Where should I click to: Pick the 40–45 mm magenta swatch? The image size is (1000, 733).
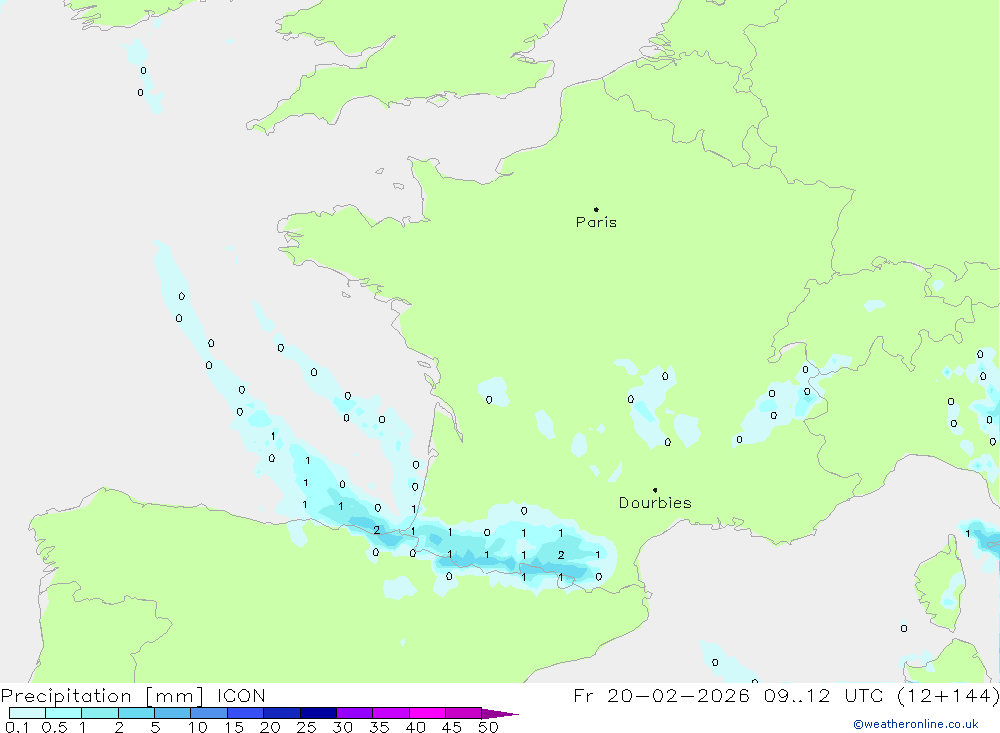pos(427,713)
